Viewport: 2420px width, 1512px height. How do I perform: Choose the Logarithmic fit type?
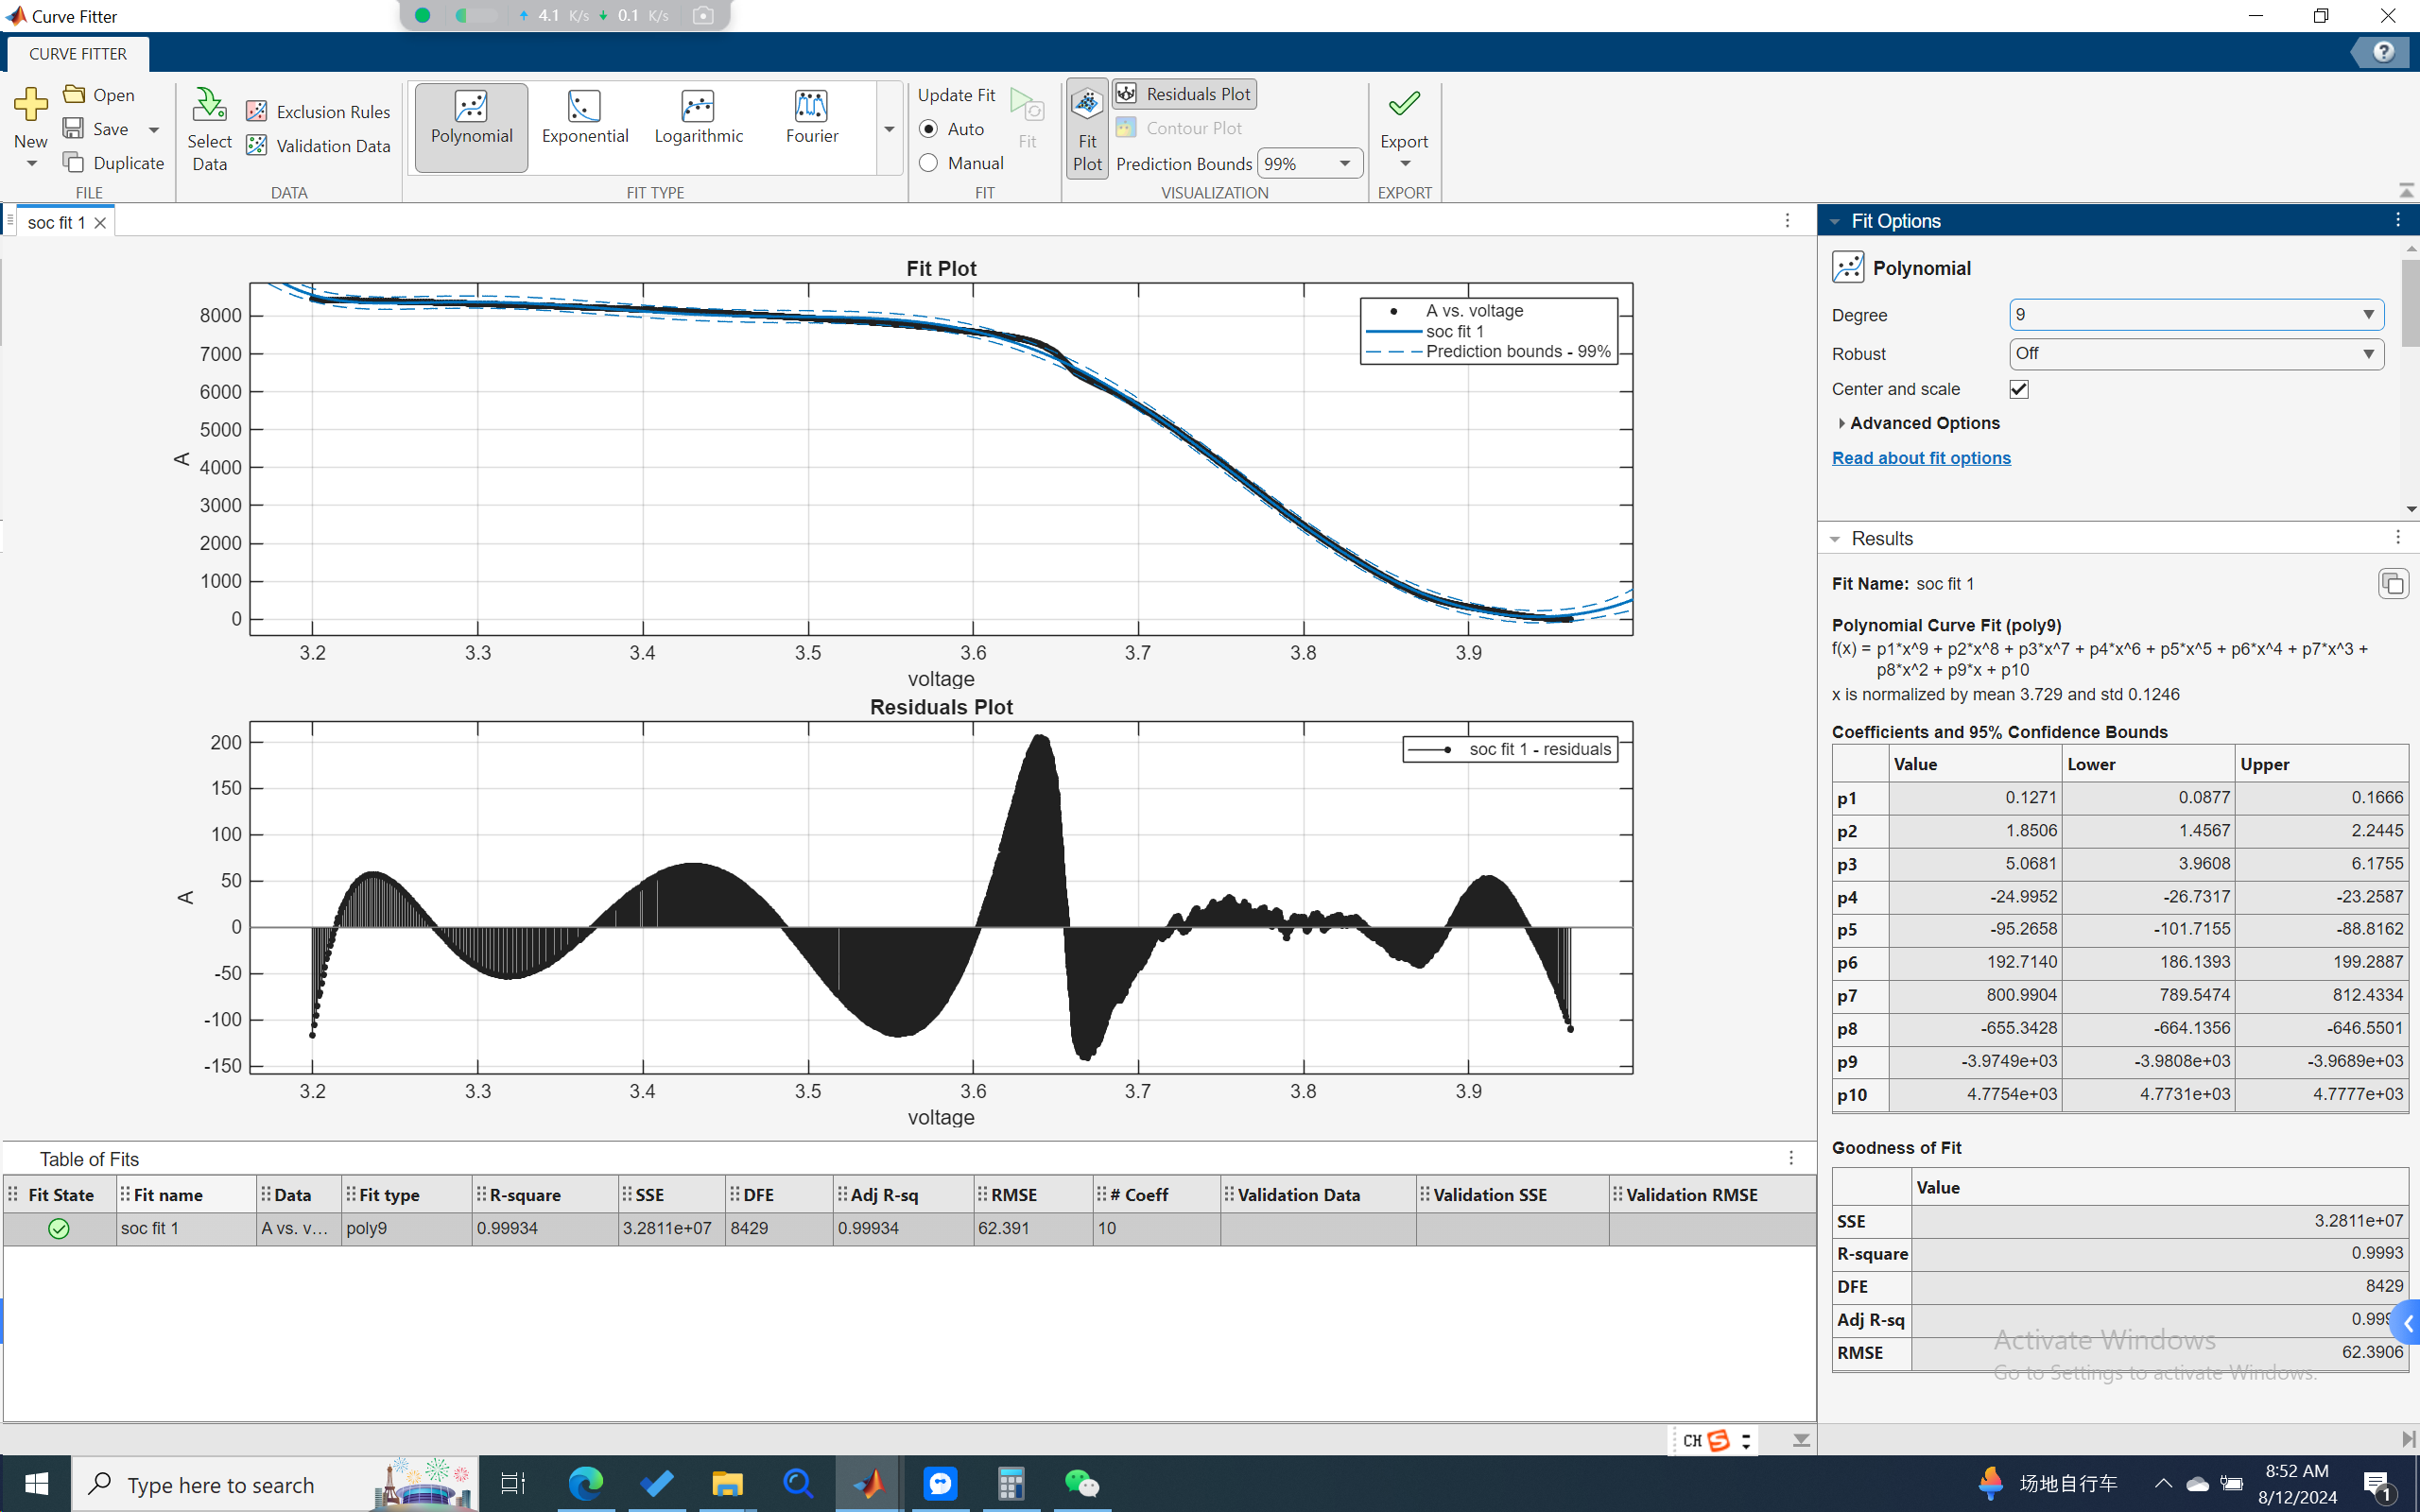click(x=698, y=118)
